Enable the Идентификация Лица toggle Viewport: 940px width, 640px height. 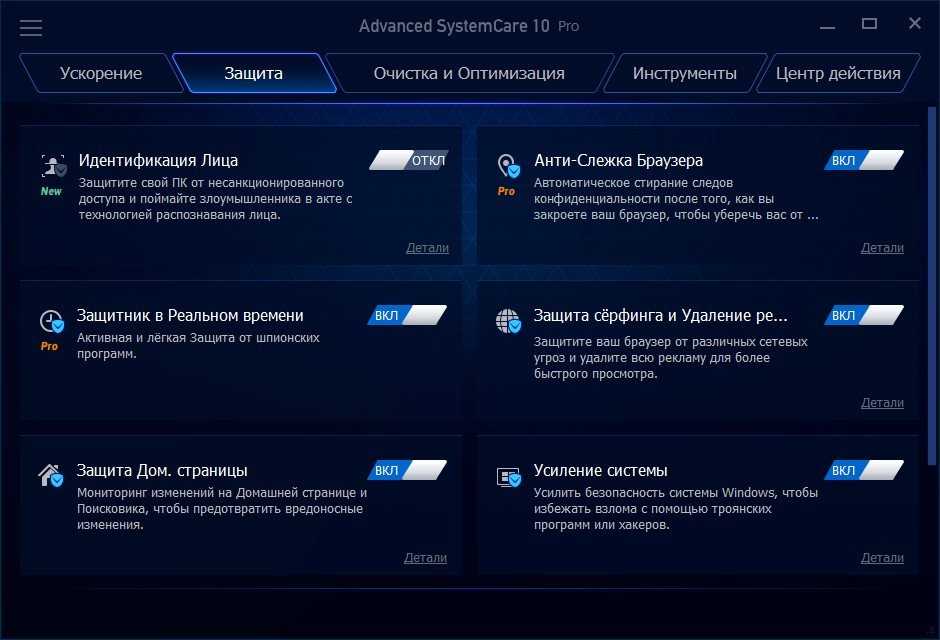[x=409, y=160]
